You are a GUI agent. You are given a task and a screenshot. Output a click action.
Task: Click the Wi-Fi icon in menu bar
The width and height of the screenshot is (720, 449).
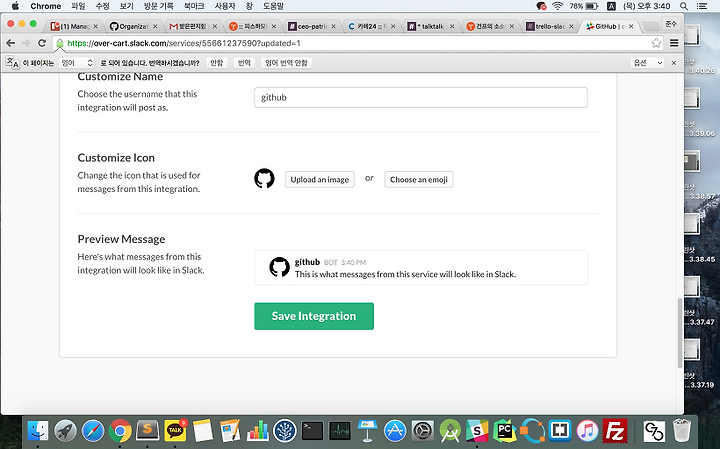(557, 6)
